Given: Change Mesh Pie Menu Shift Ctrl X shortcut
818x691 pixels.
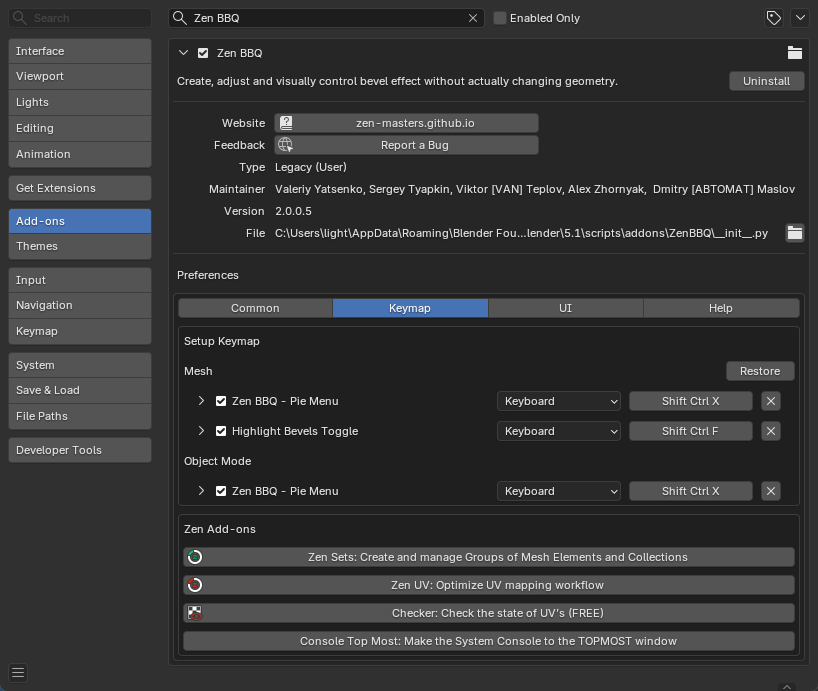Looking at the screenshot, I should [691, 401].
